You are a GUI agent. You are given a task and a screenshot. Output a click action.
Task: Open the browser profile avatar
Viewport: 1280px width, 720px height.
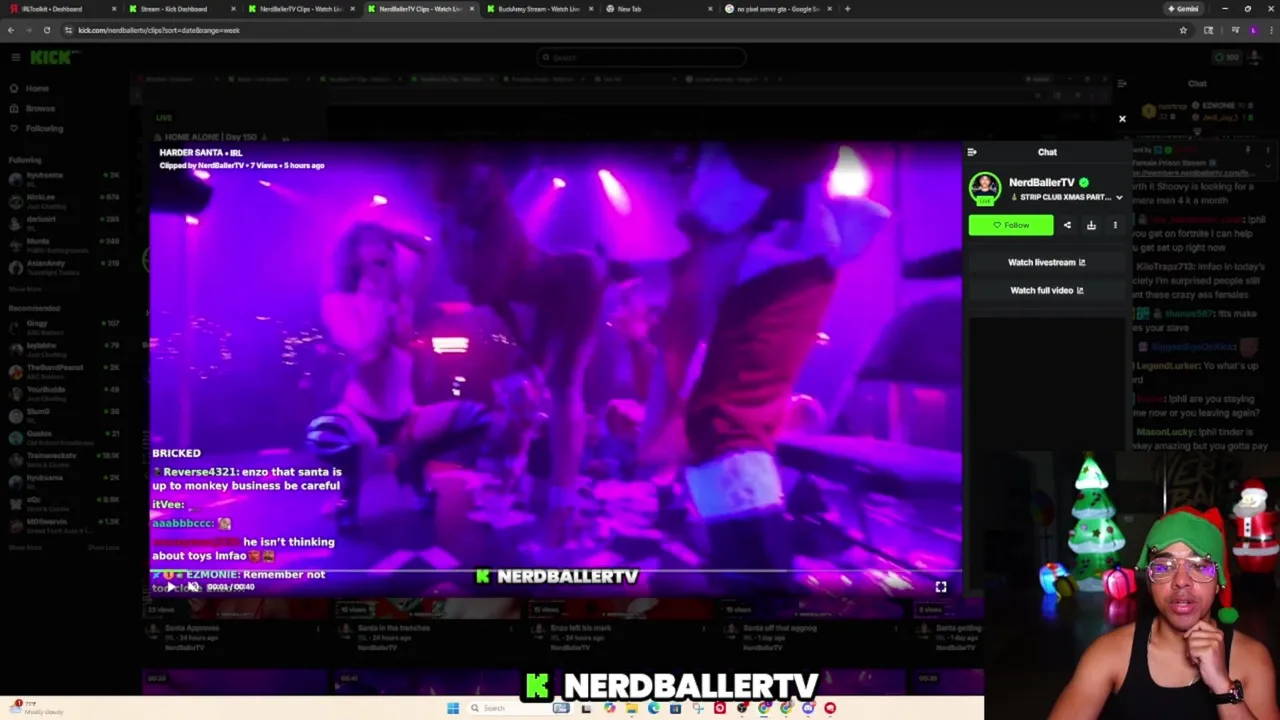point(1253,30)
